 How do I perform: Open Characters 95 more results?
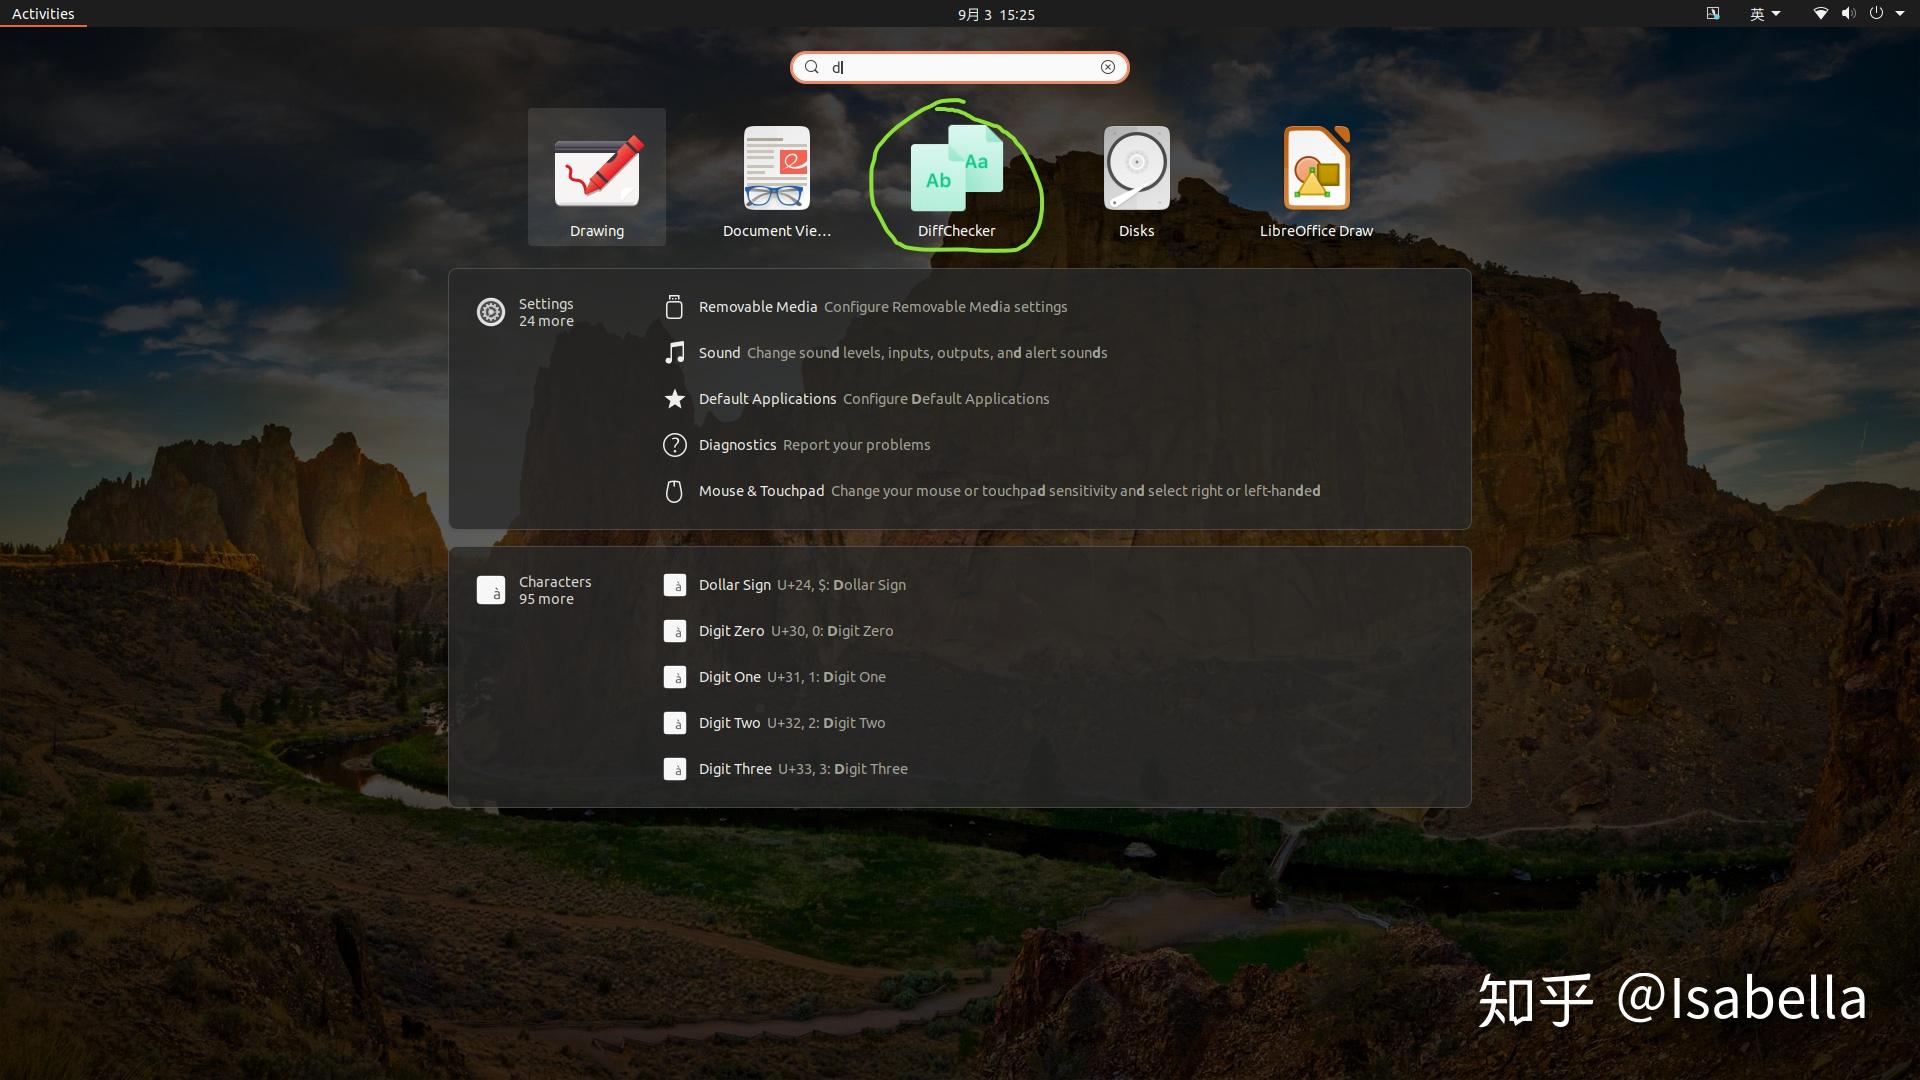pyautogui.click(x=555, y=590)
